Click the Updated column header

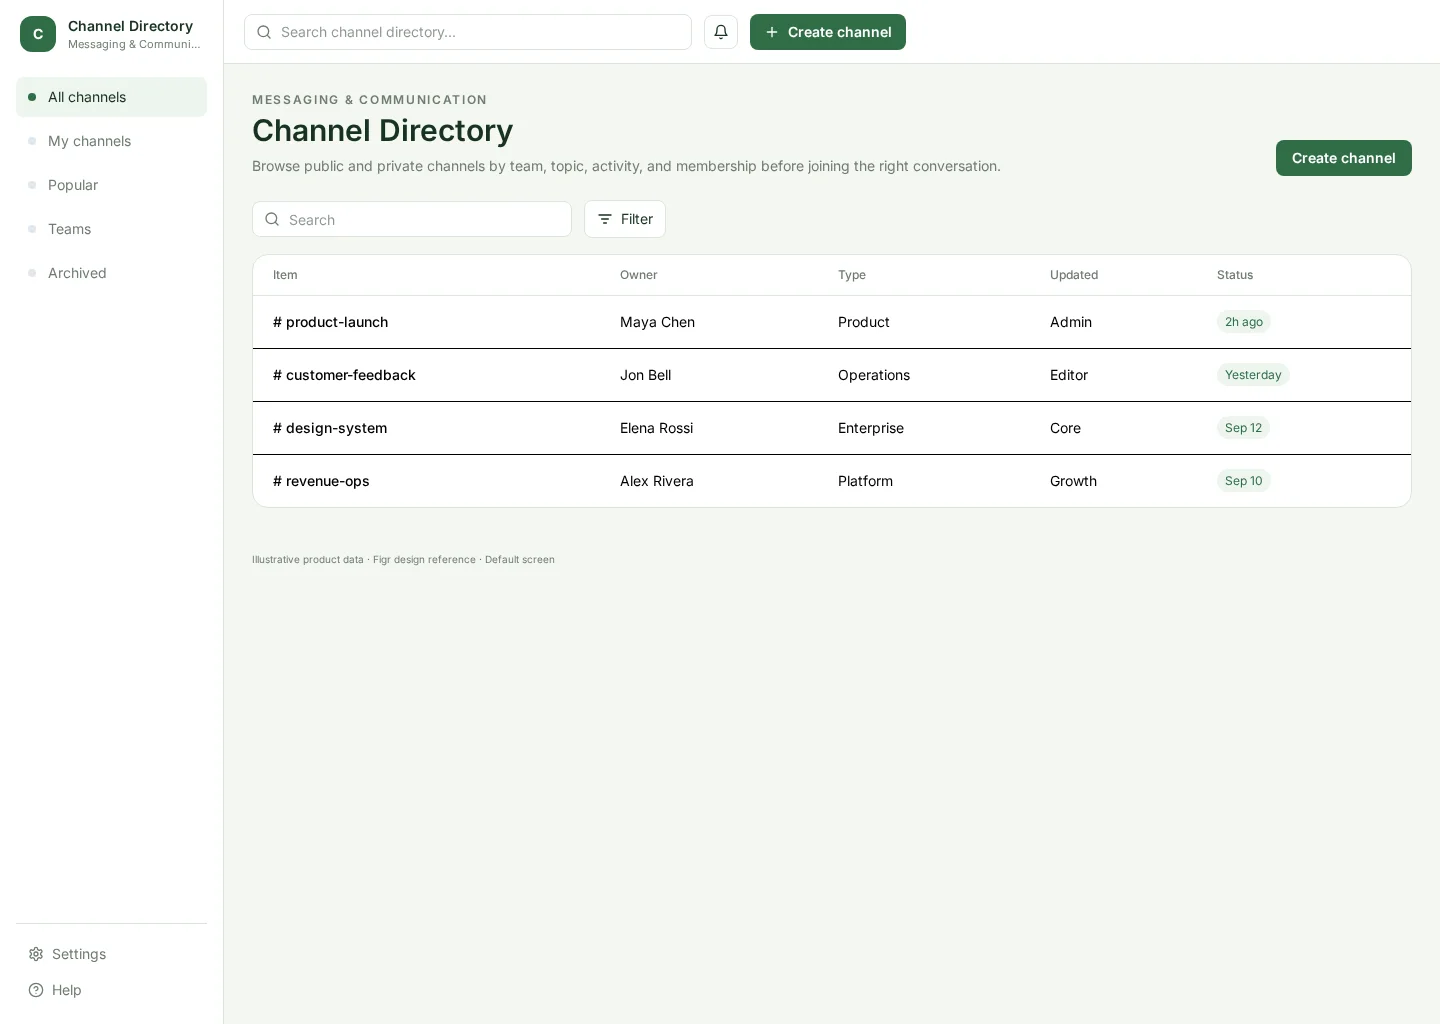tap(1074, 275)
